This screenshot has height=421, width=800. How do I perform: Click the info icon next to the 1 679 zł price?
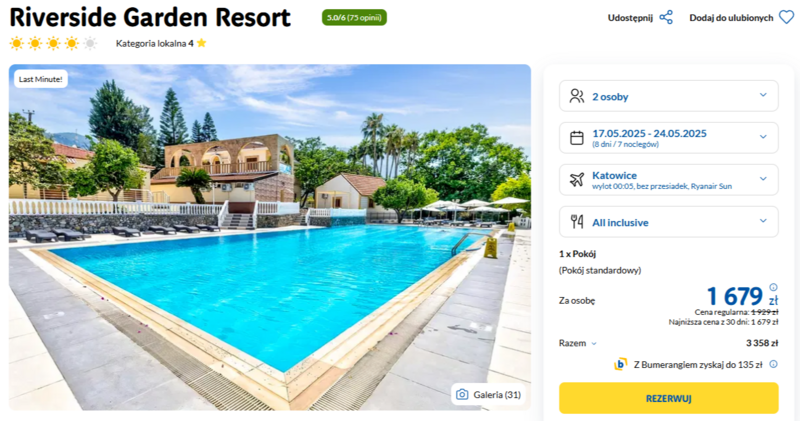[x=773, y=287]
